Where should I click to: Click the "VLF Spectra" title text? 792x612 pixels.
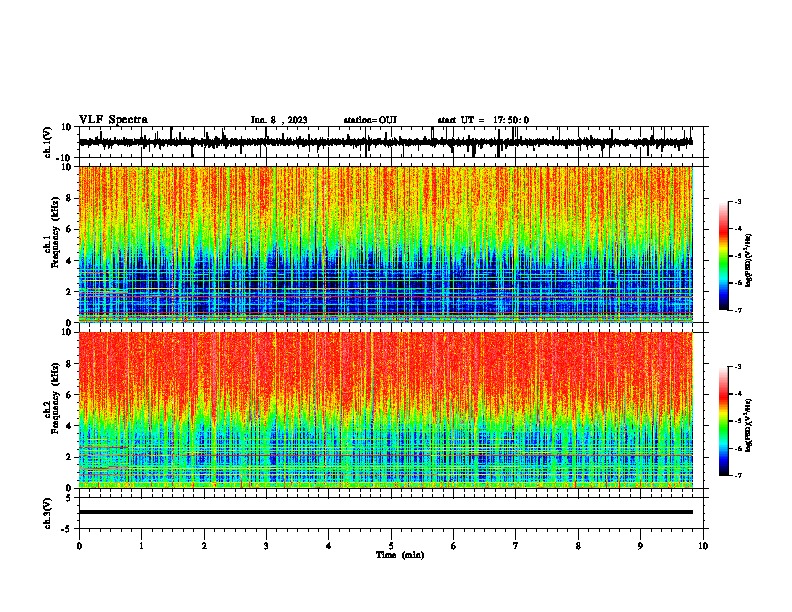113,120
